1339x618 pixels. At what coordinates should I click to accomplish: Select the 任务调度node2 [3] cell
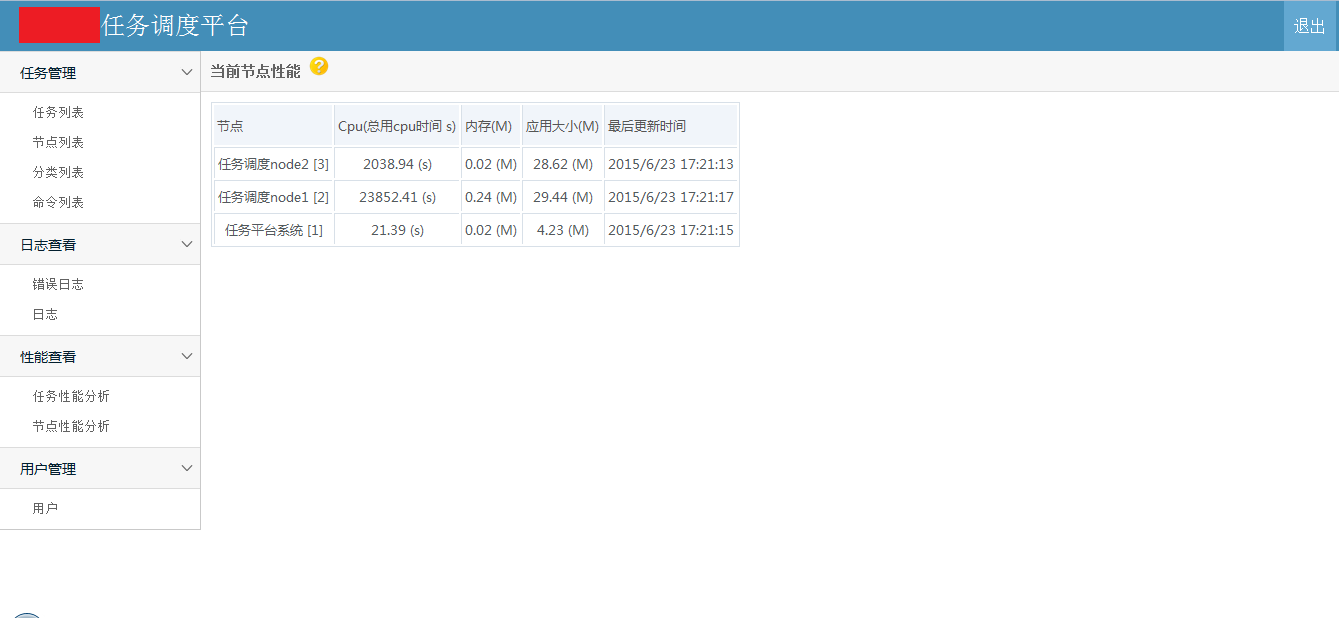point(273,164)
